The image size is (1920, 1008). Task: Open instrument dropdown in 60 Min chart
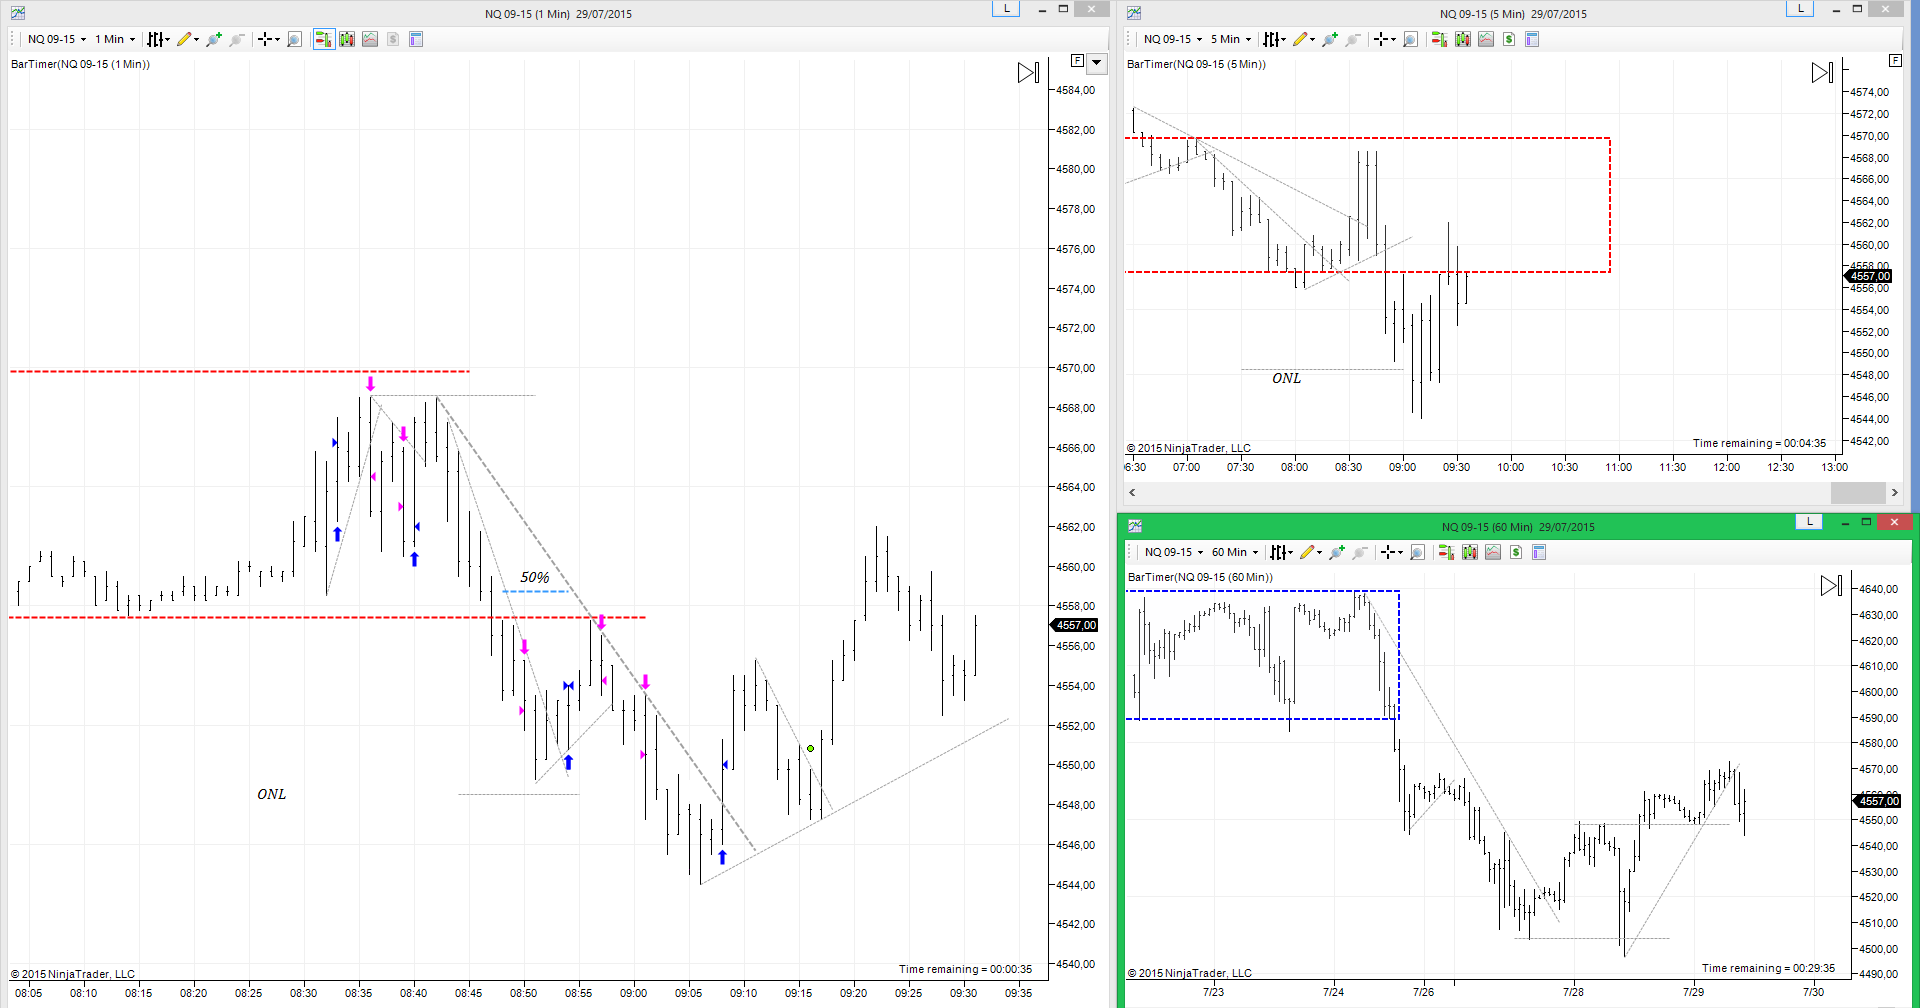coord(1174,552)
